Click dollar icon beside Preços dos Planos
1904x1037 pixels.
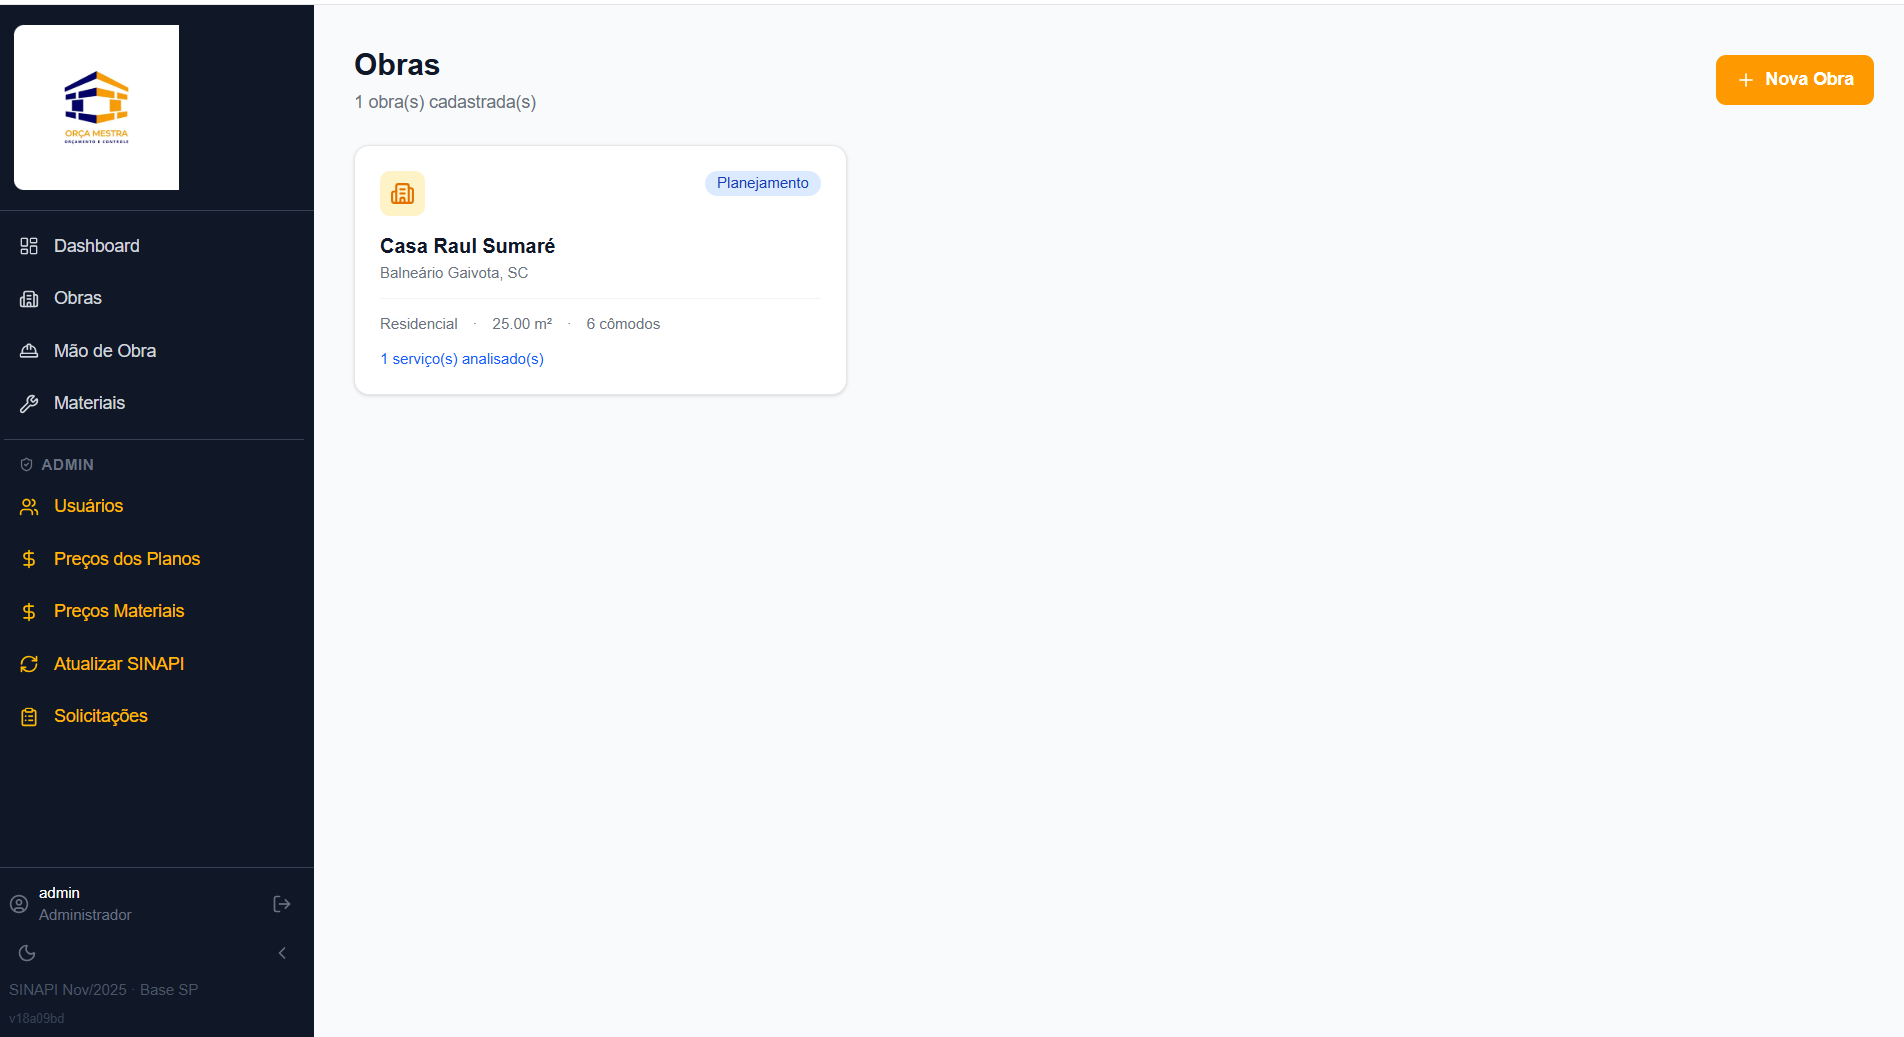click(x=29, y=559)
